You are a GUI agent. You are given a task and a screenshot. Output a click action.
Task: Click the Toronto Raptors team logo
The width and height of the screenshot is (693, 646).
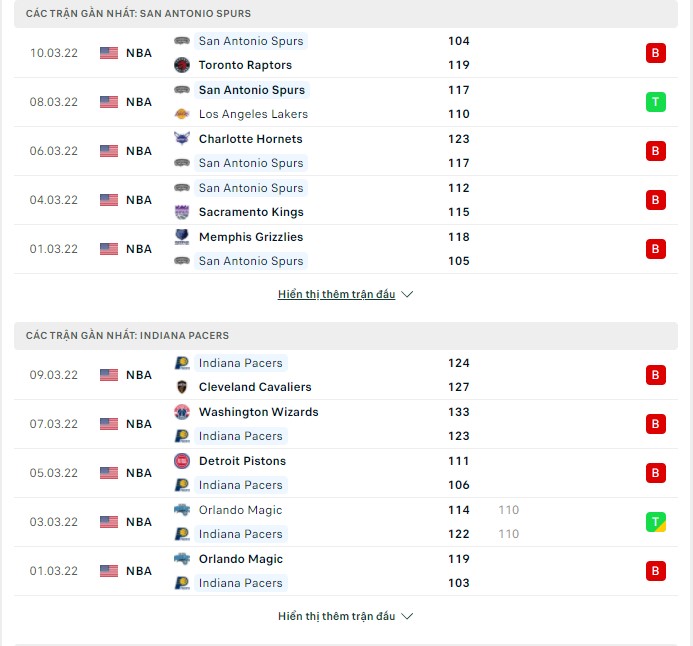coord(182,65)
